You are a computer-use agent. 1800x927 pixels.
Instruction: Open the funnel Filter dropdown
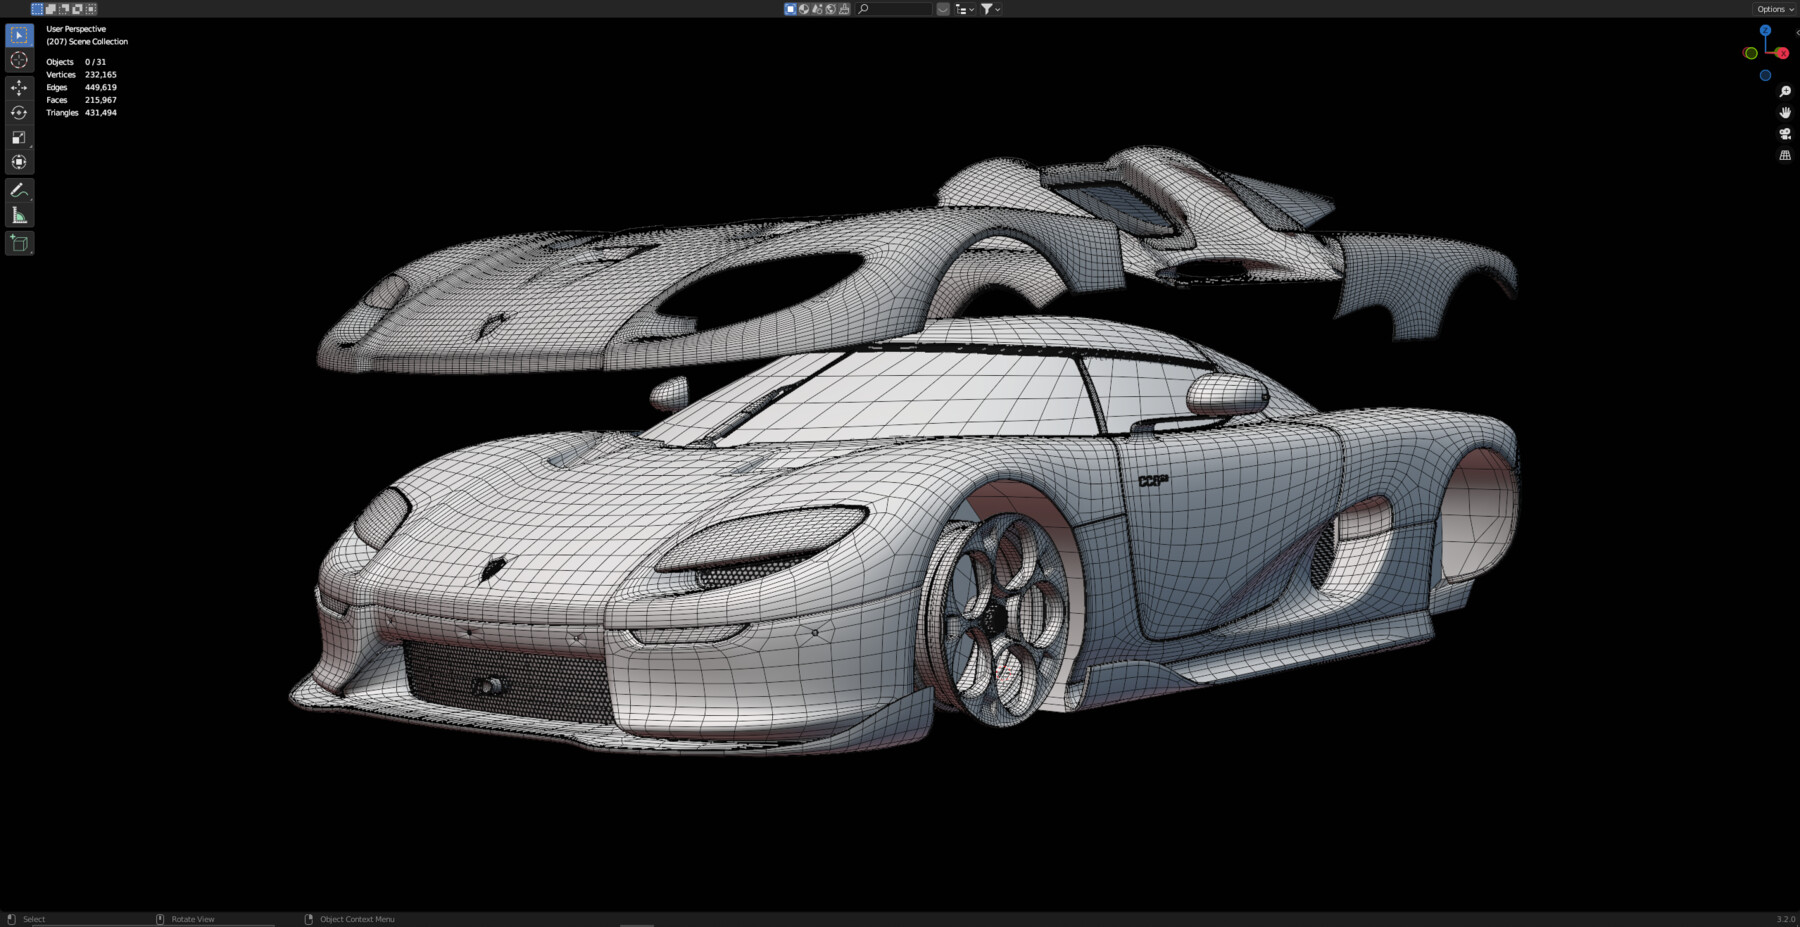(x=990, y=9)
